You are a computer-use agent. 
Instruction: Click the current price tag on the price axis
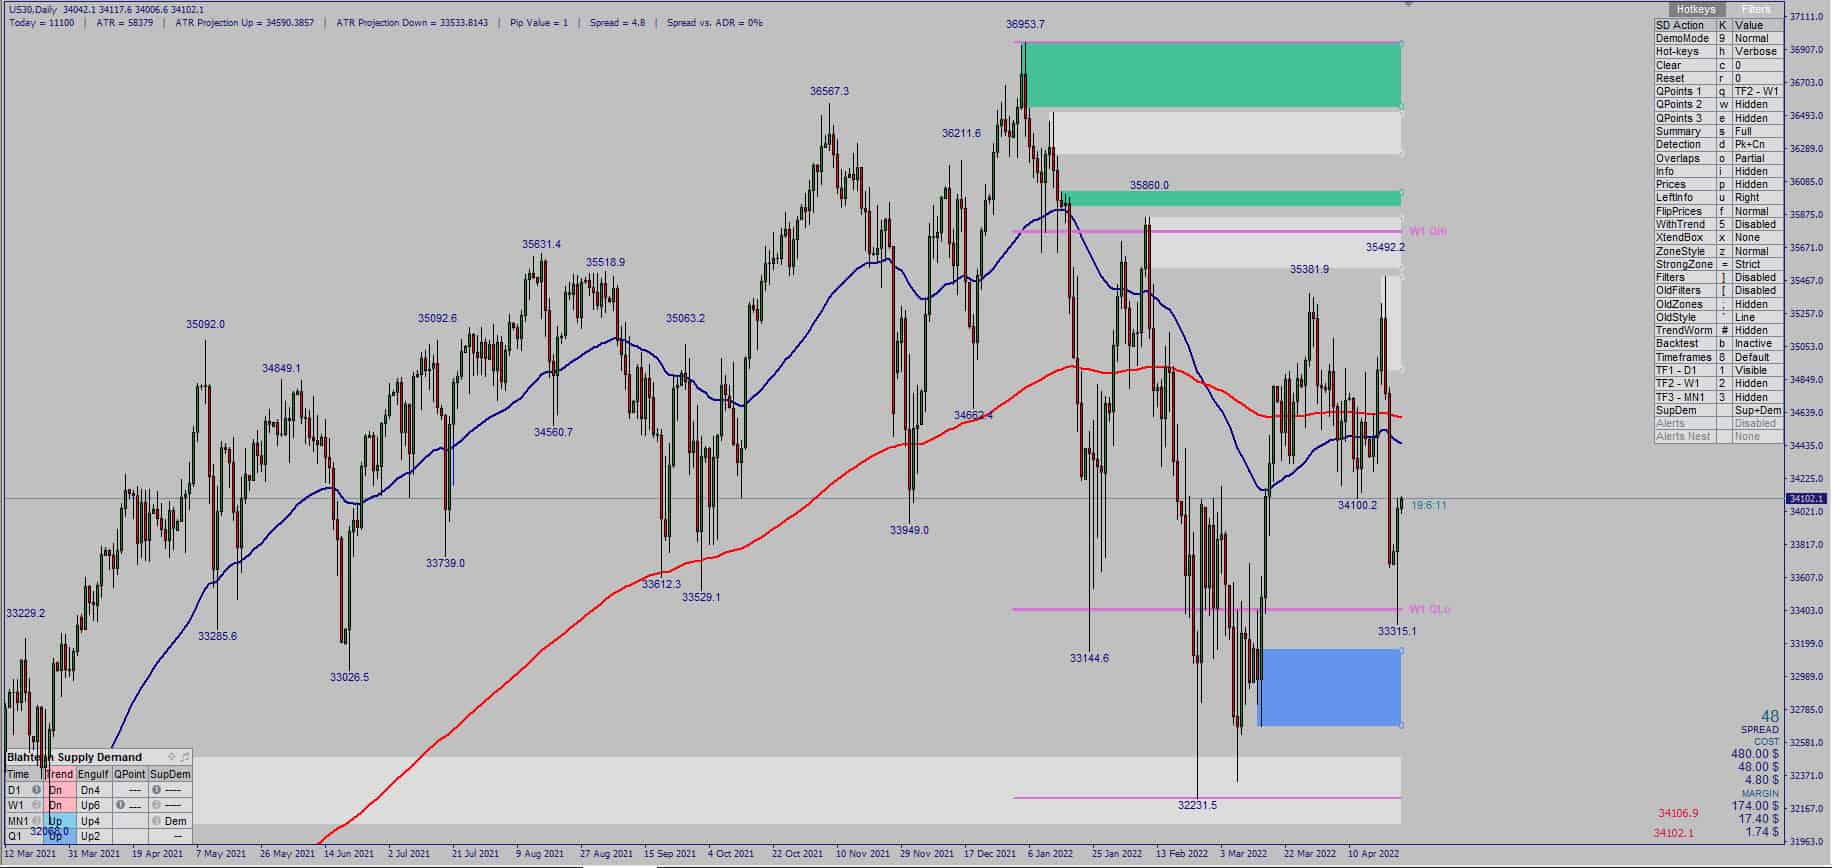point(1807,498)
